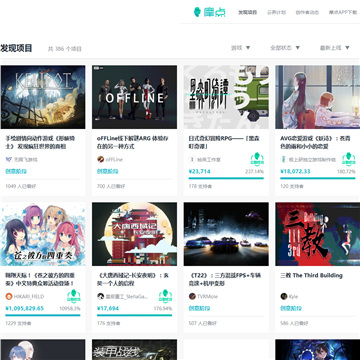The width and height of the screenshot is (360, 360).
Task: Click the TVRMole creator name
Action: [x=207, y=296]
